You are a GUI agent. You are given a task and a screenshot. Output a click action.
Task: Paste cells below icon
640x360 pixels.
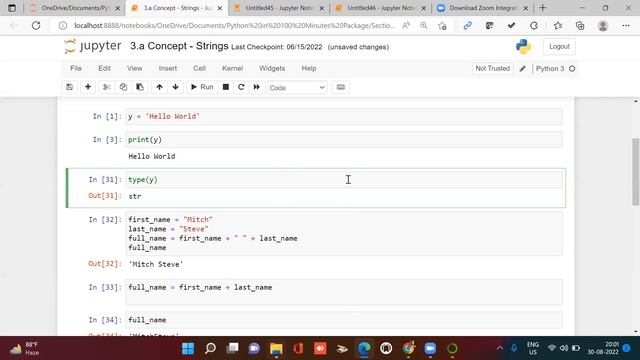pyautogui.click(x=140, y=87)
